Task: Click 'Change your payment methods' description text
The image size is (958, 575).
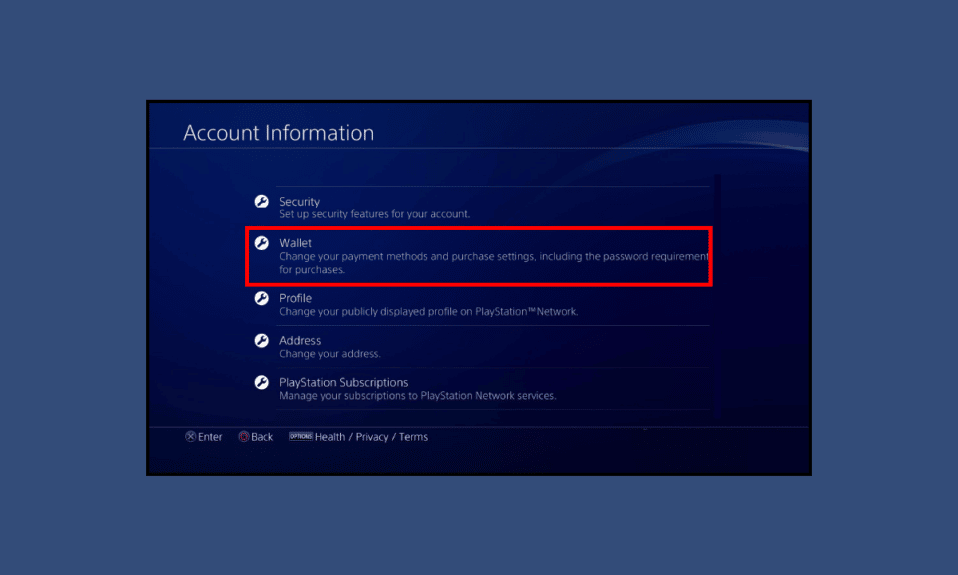Action: click(x=494, y=263)
